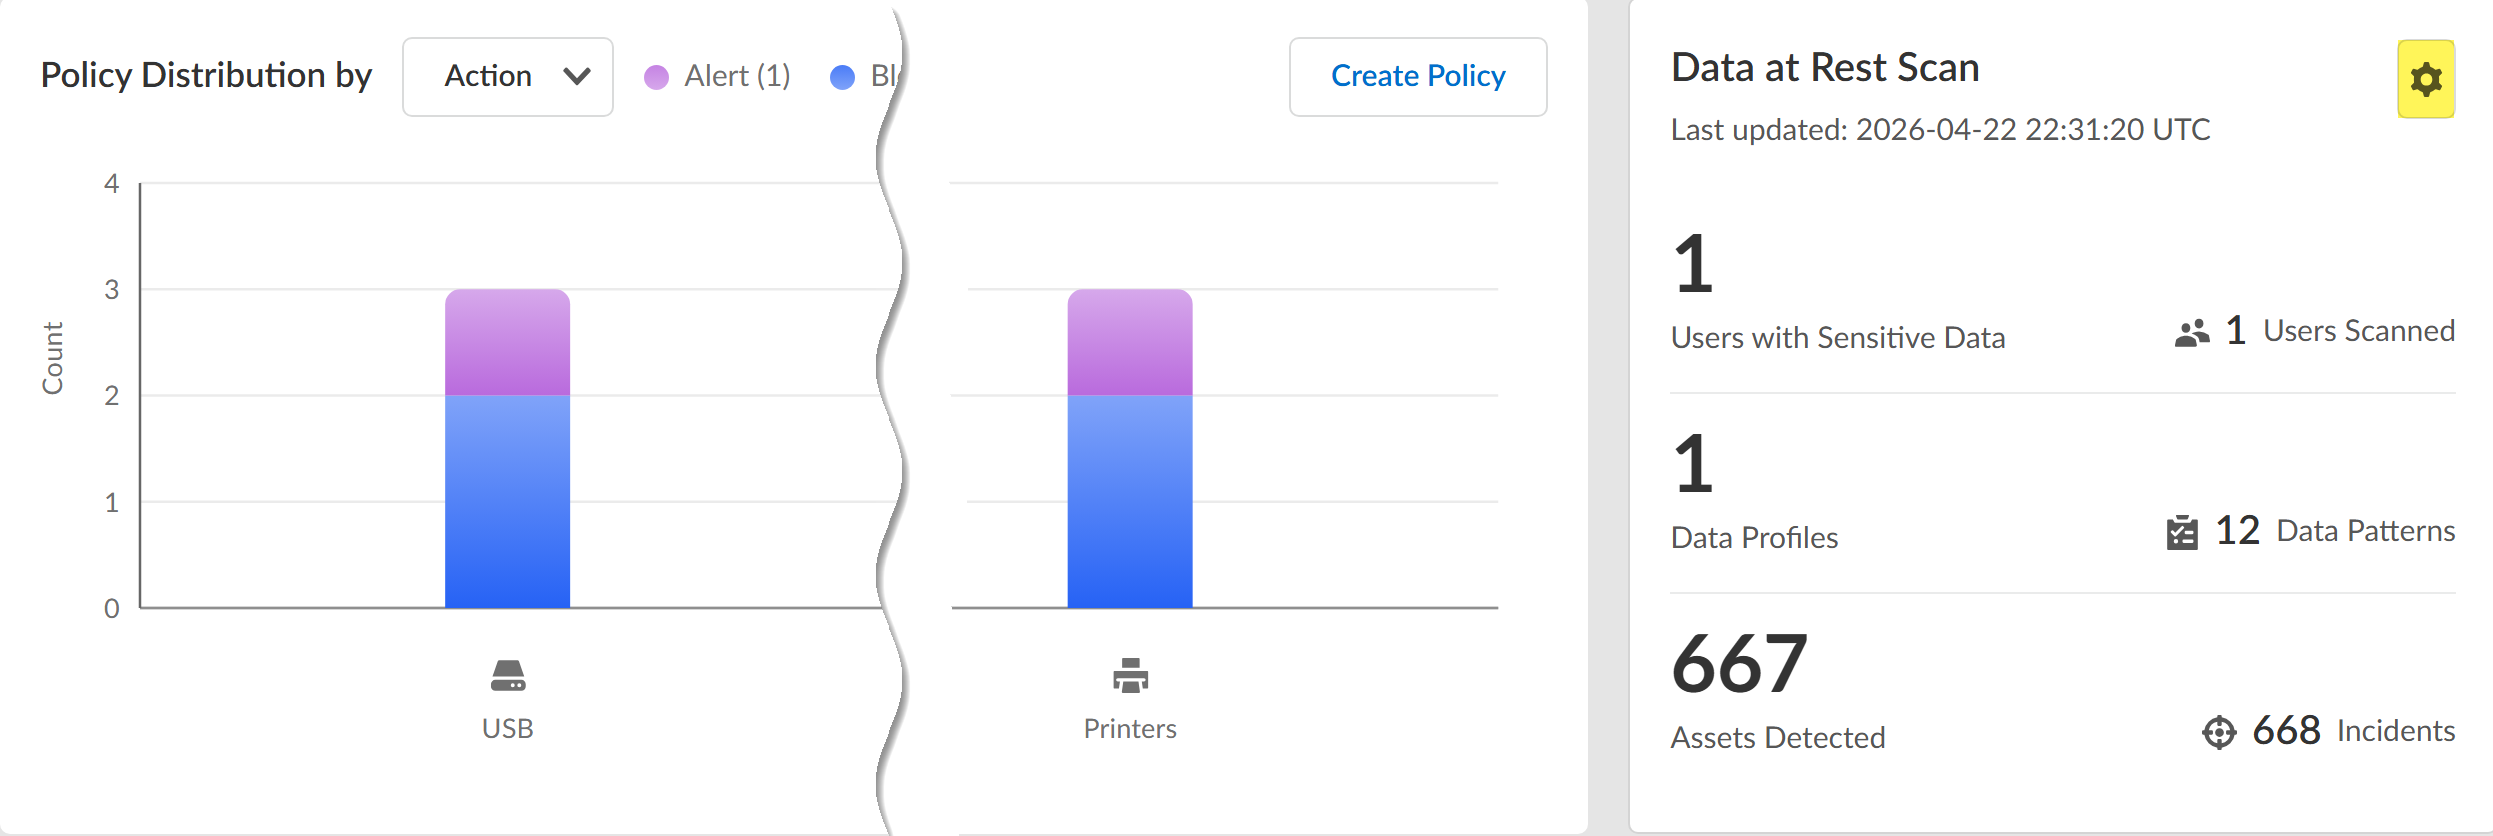Click the dropdown chevron beside Action

577,77
